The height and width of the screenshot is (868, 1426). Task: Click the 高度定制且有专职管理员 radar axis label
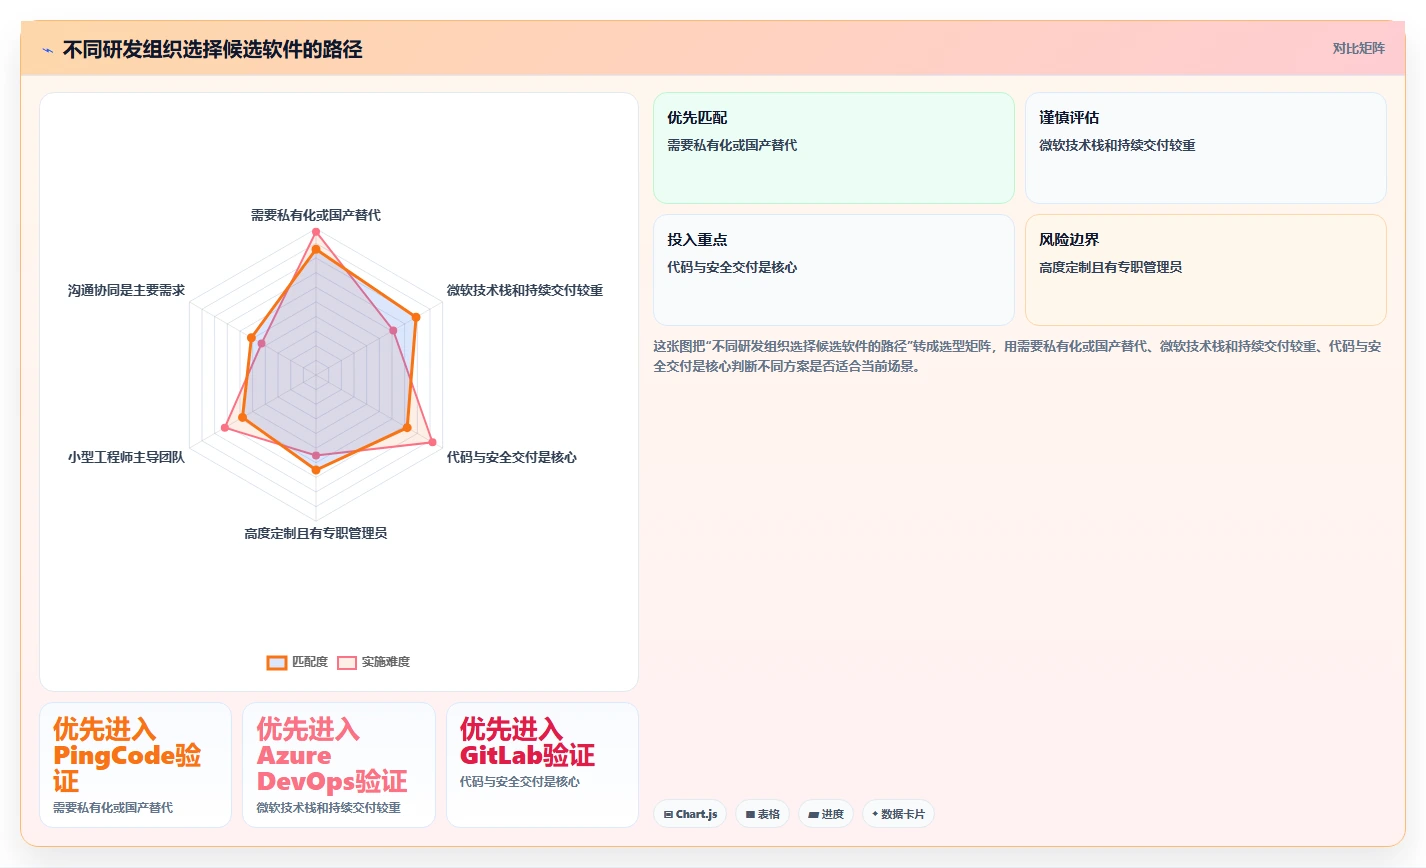click(x=316, y=533)
